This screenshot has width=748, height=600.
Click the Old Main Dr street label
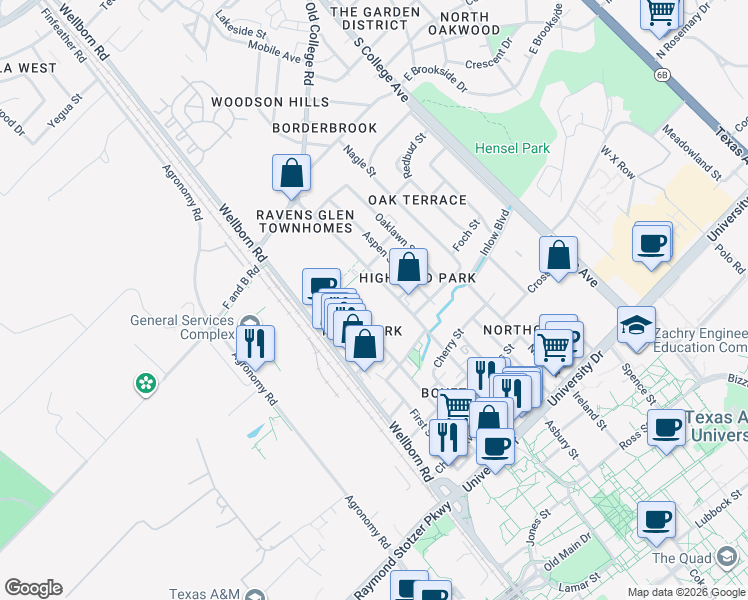tap(567, 552)
